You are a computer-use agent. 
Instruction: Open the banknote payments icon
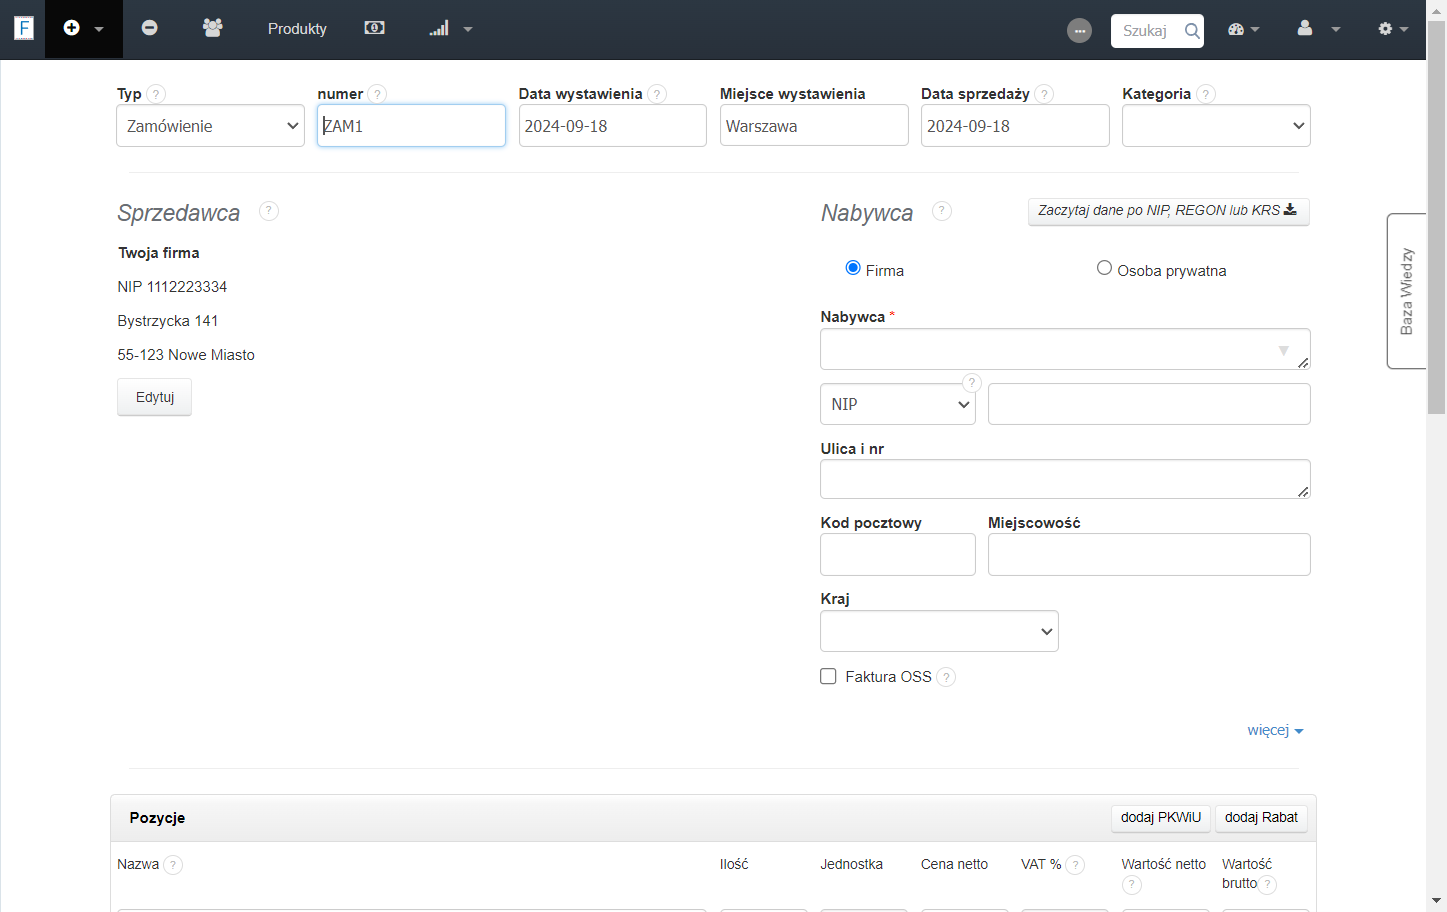tap(375, 28)
